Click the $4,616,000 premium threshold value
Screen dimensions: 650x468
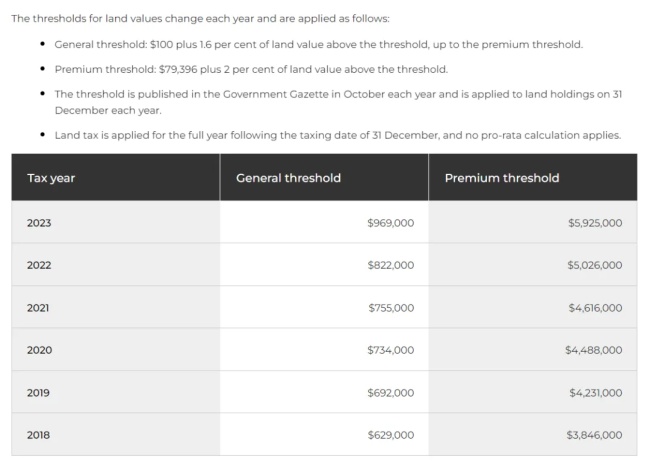(x=595, y=308)
